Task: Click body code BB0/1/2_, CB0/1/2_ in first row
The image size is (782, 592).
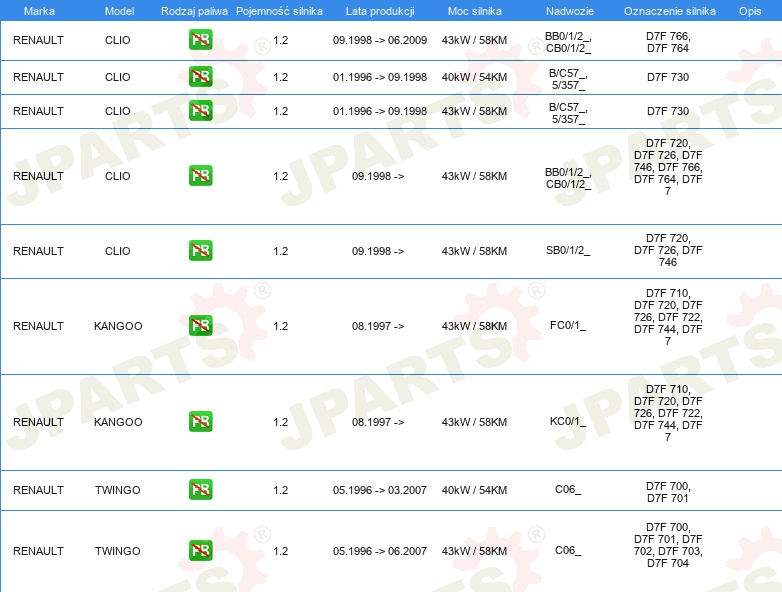Action: (x=568, y=42)
